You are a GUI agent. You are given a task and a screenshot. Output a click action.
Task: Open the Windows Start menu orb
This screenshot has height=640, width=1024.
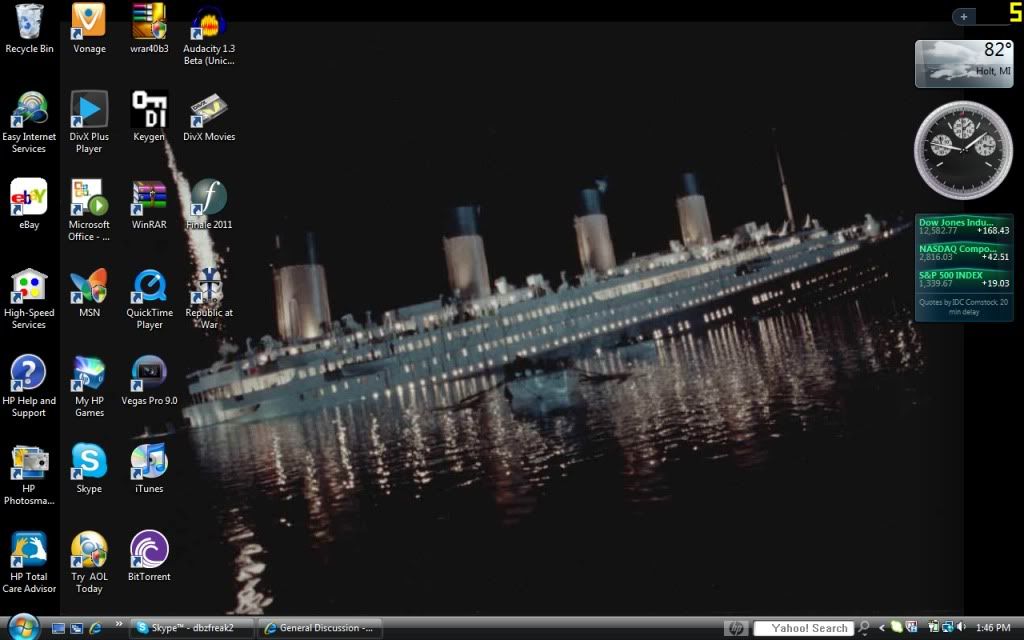point(22,627)
